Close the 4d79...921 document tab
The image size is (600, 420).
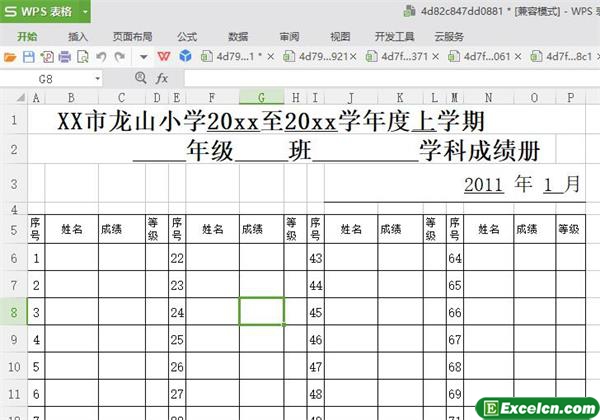click(x=353, y=57)
